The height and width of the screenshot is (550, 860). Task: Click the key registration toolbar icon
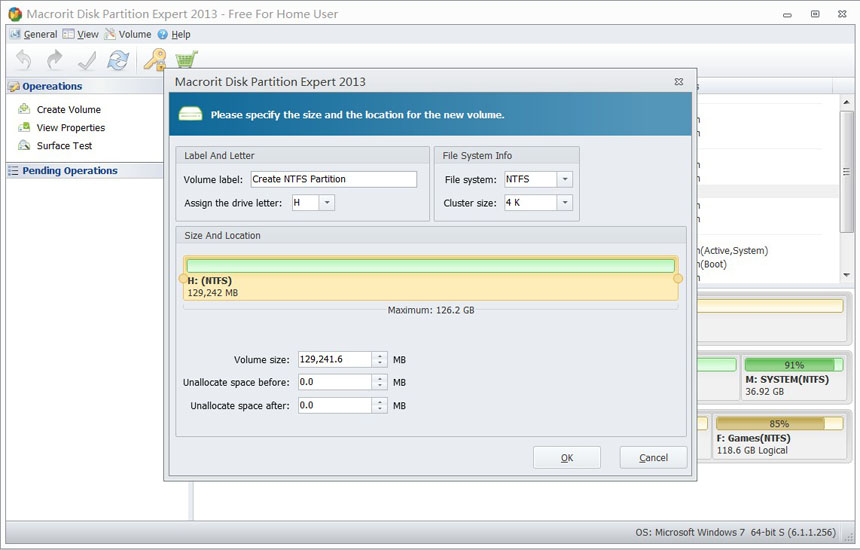point(153,61)
